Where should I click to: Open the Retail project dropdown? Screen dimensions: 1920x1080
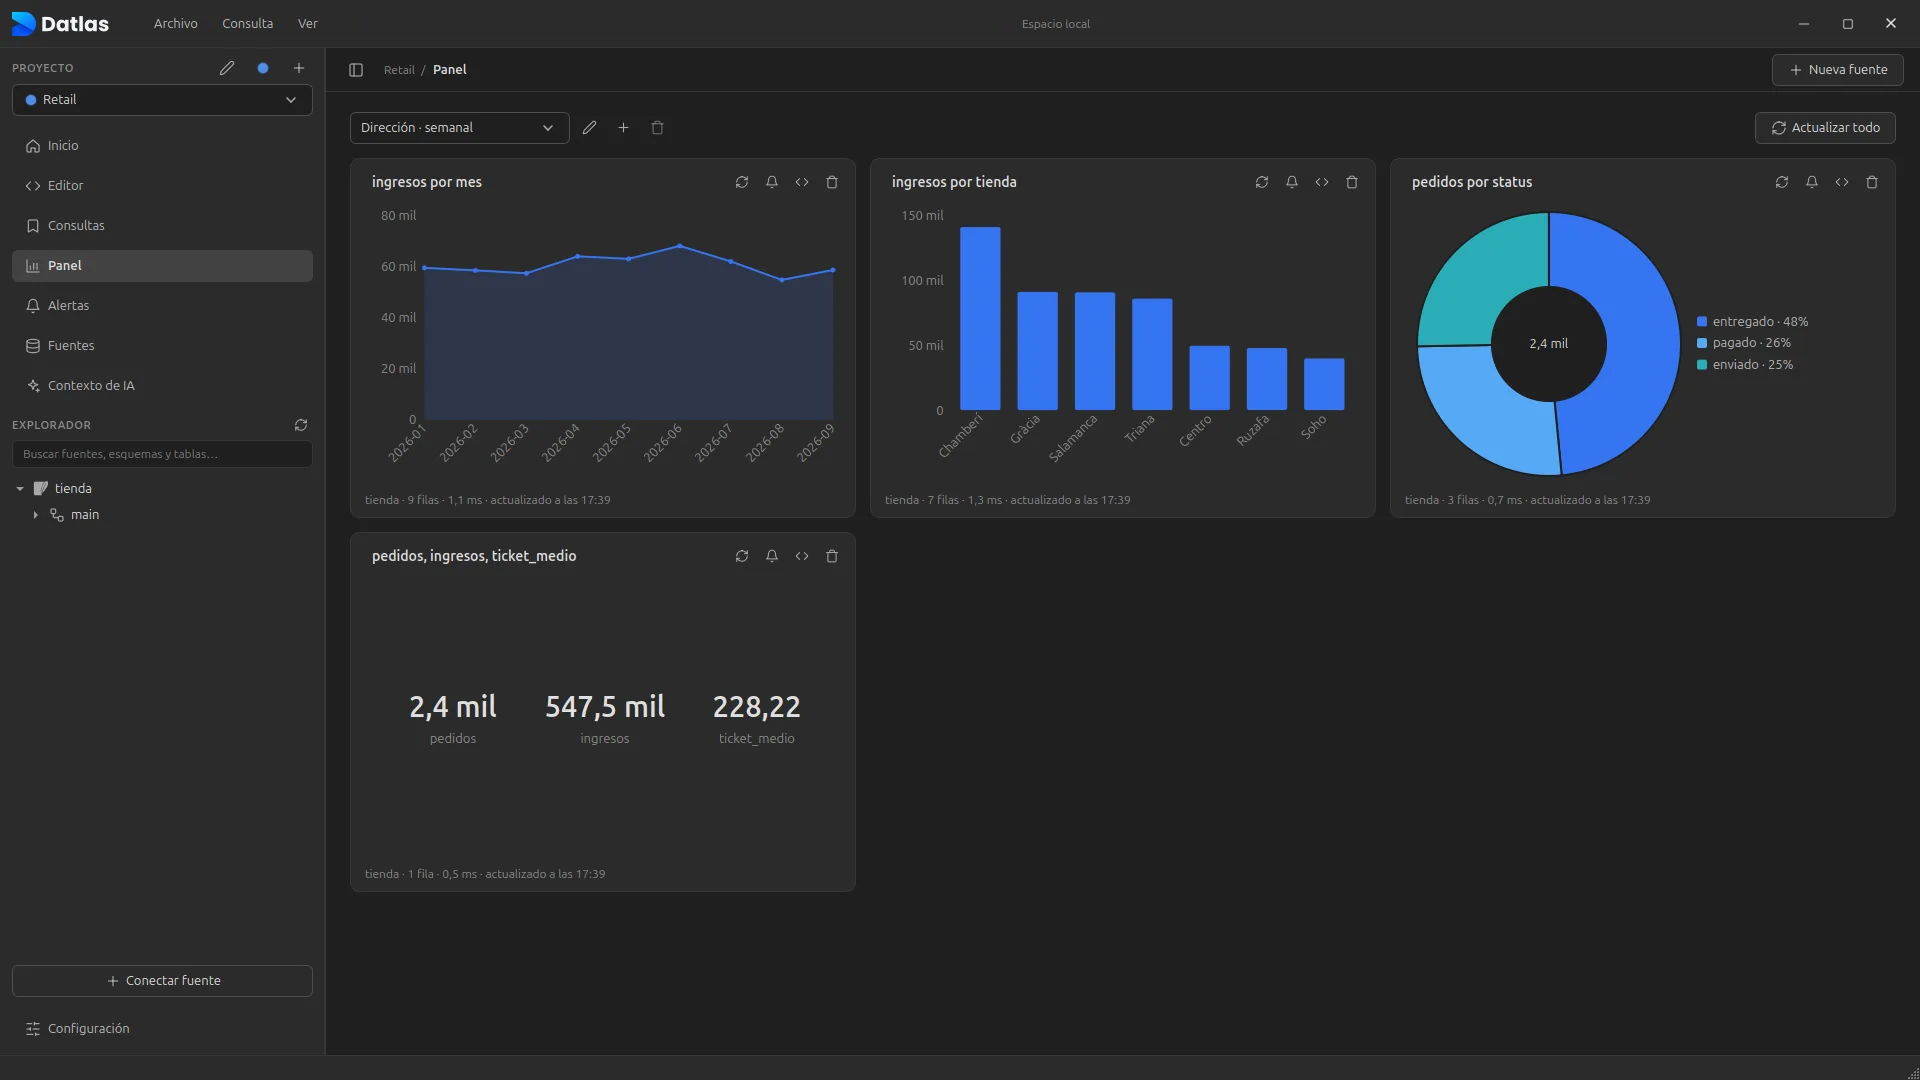[x=162, y=100]
